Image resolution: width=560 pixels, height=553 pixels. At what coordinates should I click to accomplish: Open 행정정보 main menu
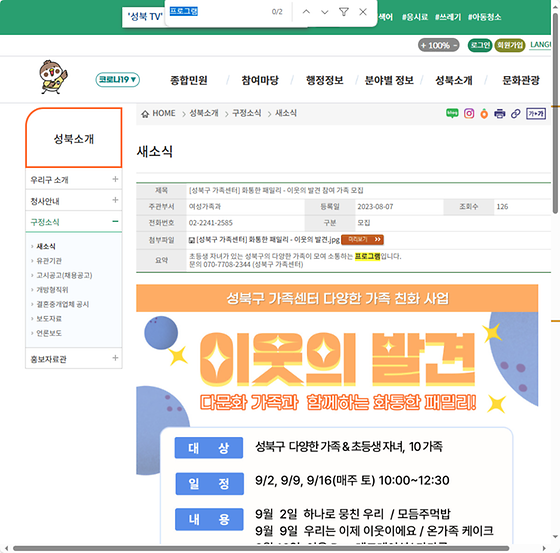pos(324,80)
